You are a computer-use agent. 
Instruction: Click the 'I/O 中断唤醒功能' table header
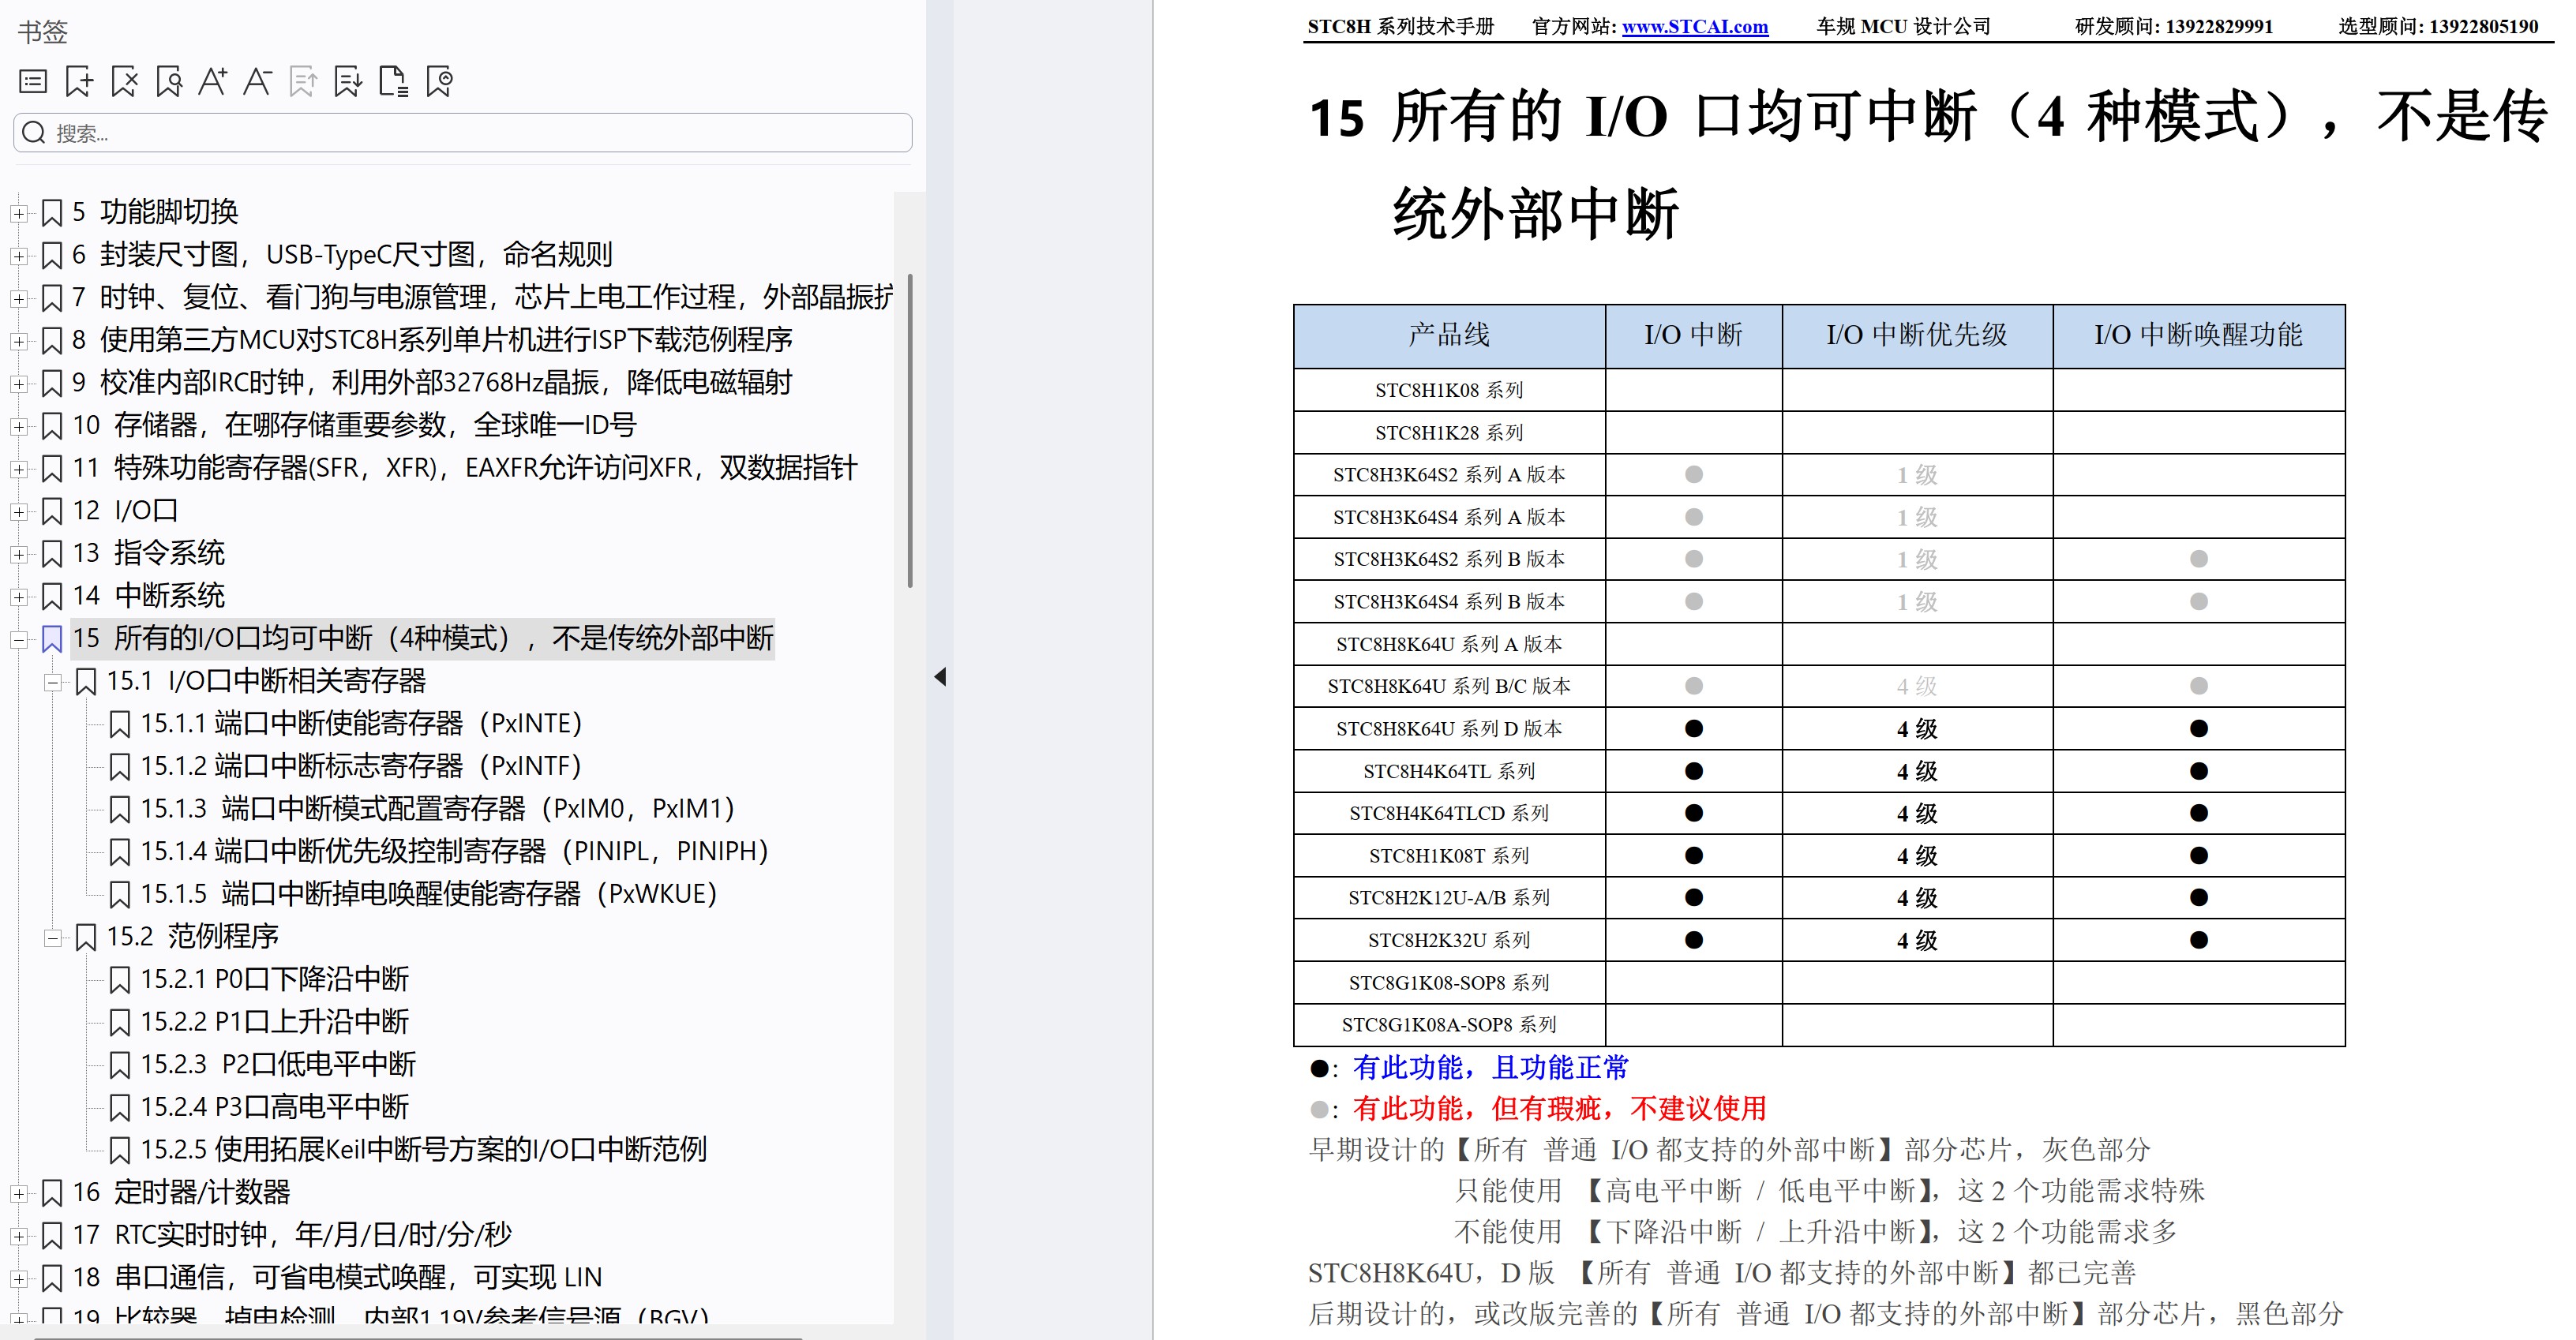click(2198, 336)
